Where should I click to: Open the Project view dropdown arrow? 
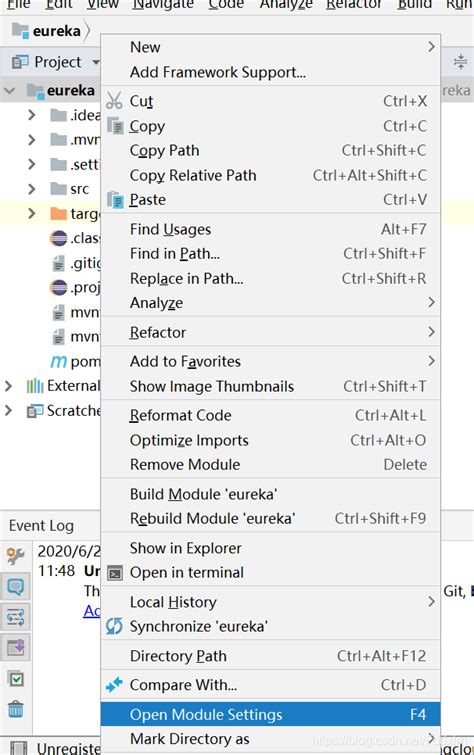(x=95, y=62)
